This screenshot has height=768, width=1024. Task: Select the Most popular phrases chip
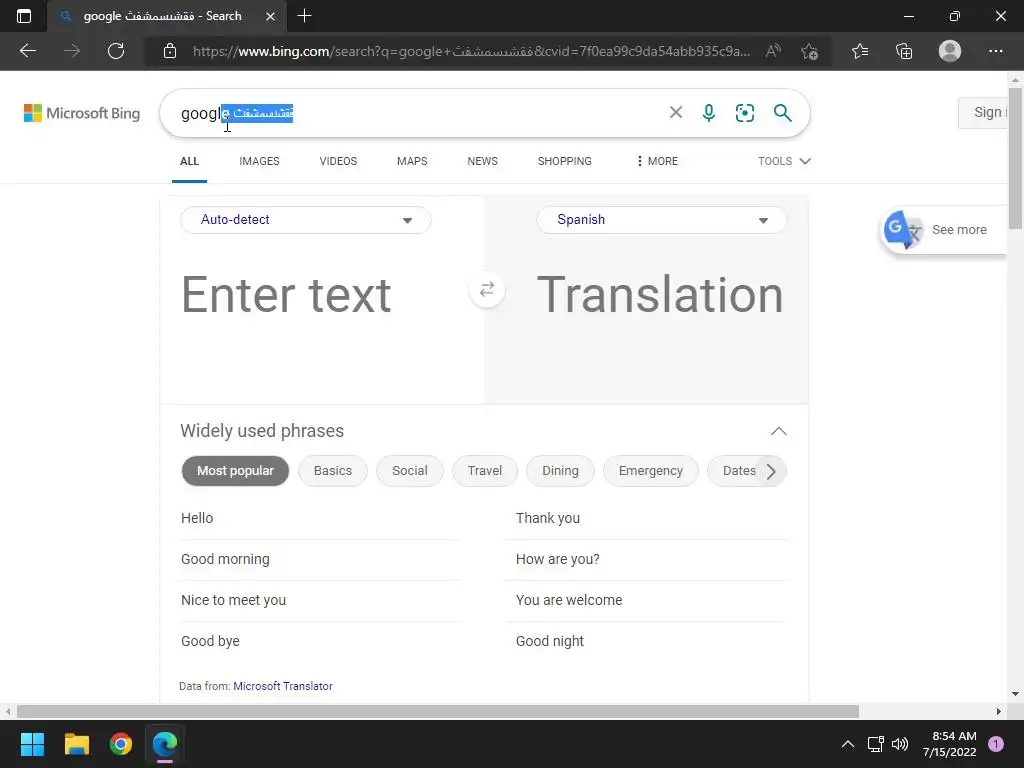tap(235, 471)
